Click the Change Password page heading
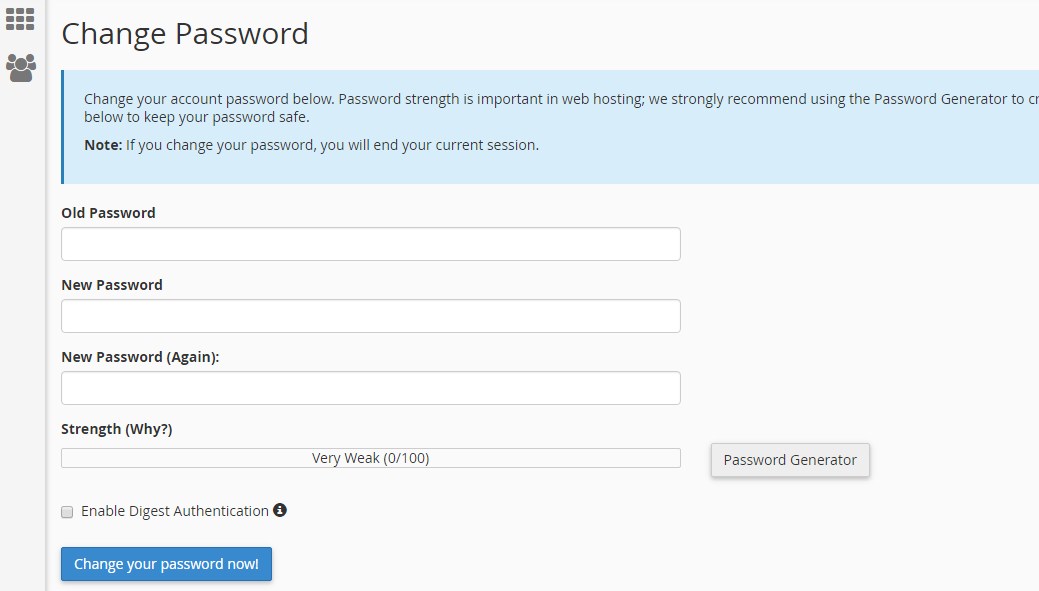The height and width of the screenshot is (591, 1039). 185,33
